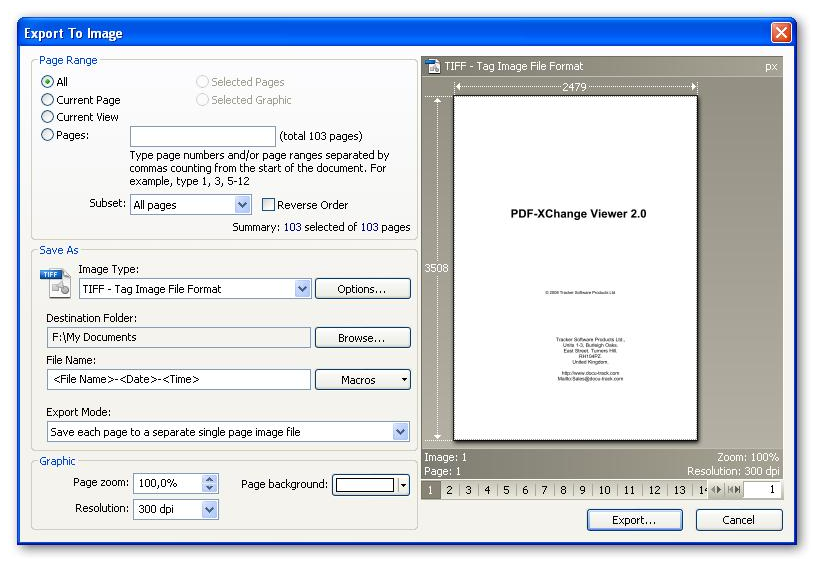This screenshot has height=567, width=819.
Task: Click the Page background white color swatch
Action: (365, 485)
